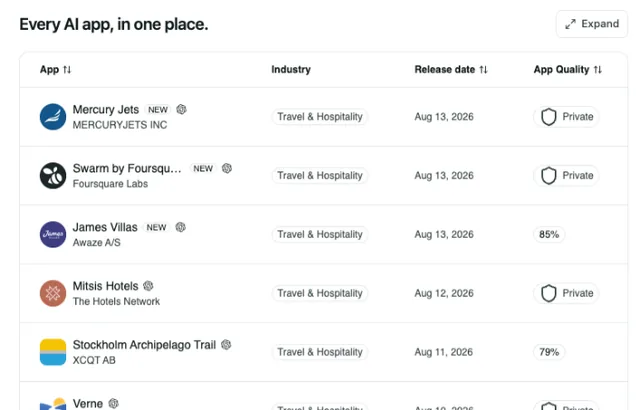Open the Mitsis Hotels app name
Viewport: 640px width, 410px height.
105,286
